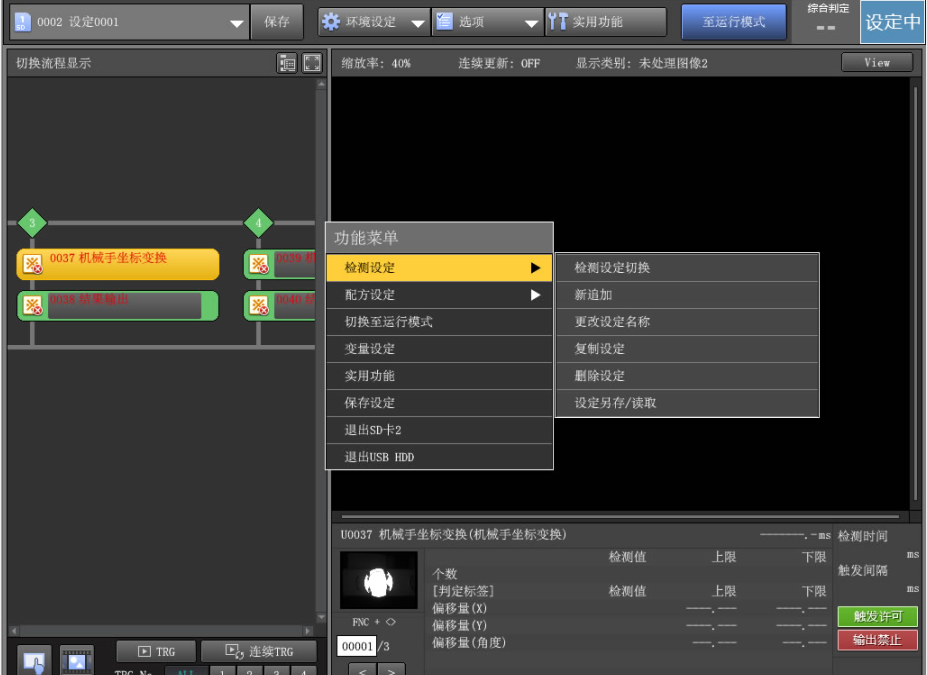Select 实用功能 in function menu
The width and height of the screenshot is (927, 675).
tap(439, 376)
